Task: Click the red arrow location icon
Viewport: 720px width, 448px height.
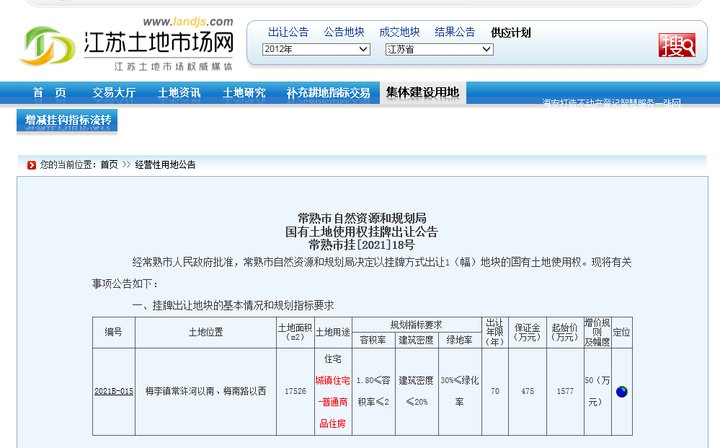Action: [x=31, y=165]
